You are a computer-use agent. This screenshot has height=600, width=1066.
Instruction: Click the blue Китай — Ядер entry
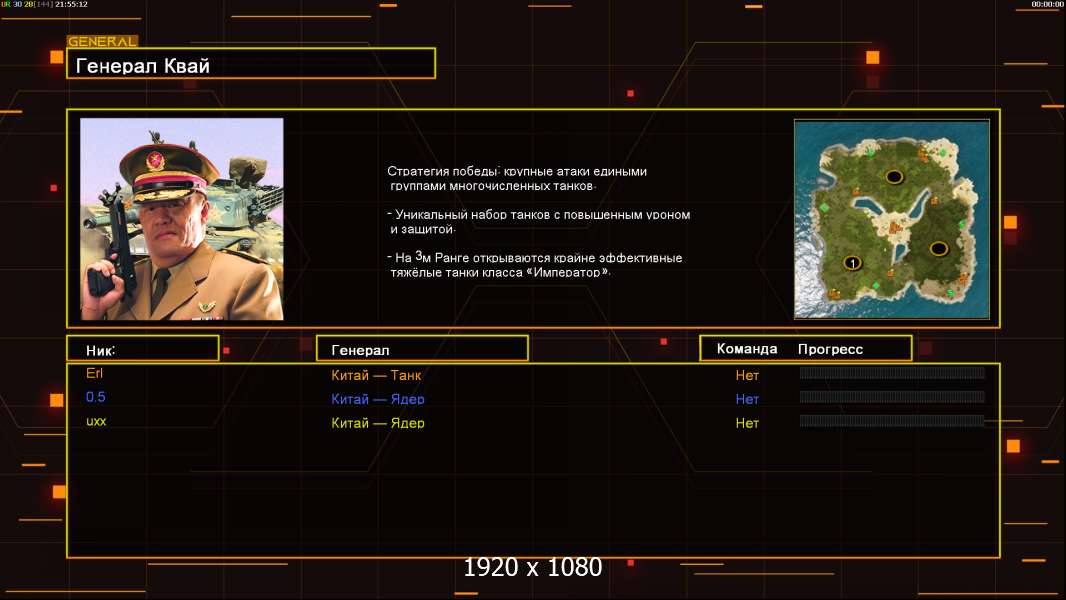378,399
